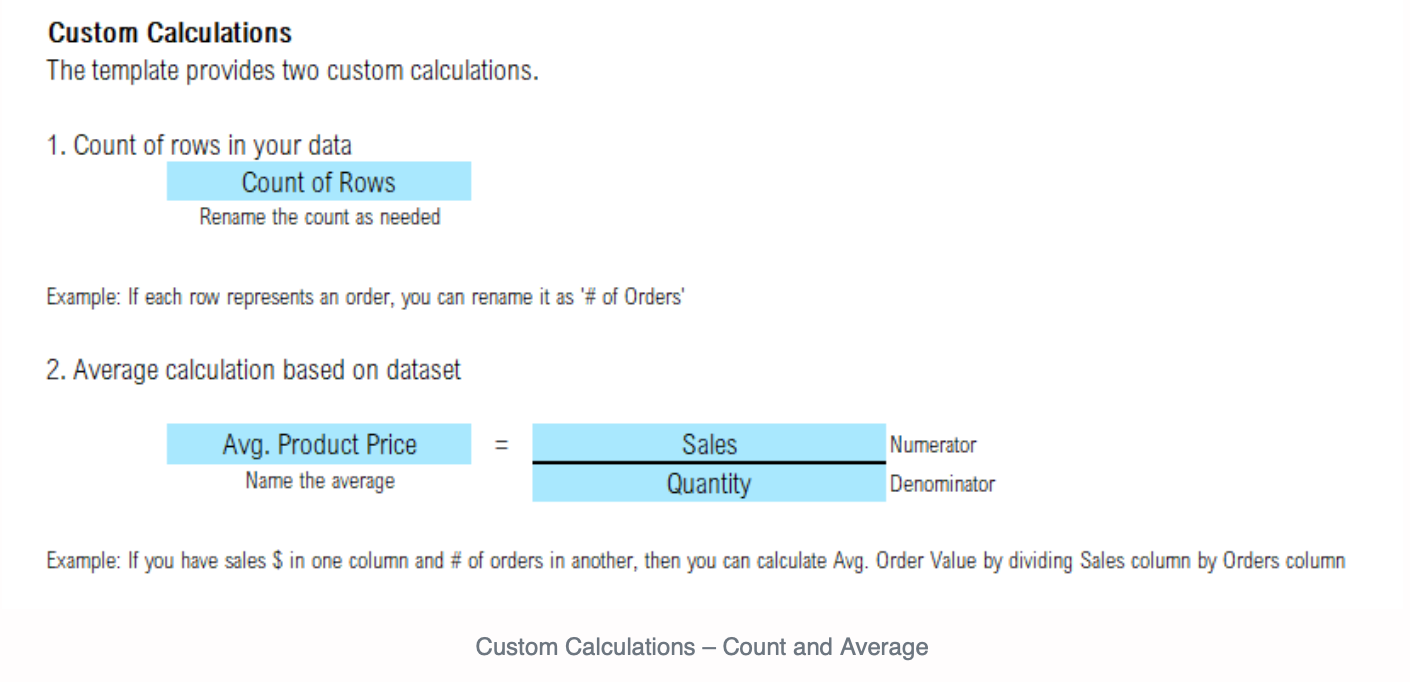Screen dimensions: 1410x682
Task: Click the division line between Sales and Quantity
Action: (x=709, y=463)
